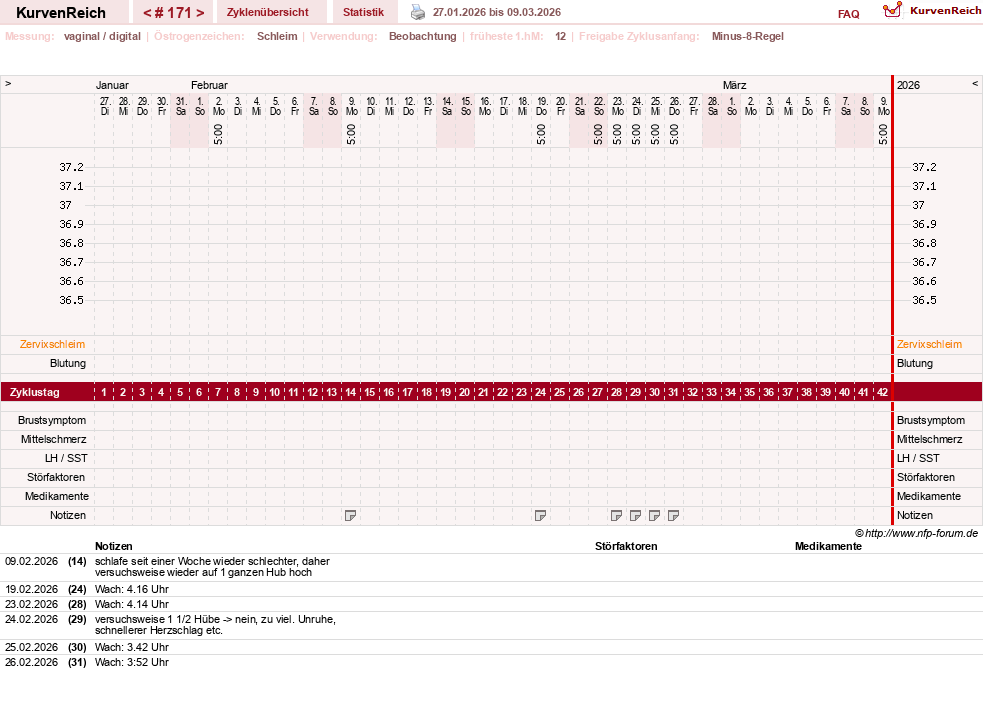
Task: Open the note icon on cycle day 14
Action: pyautogui.click(x=350, y=515)
